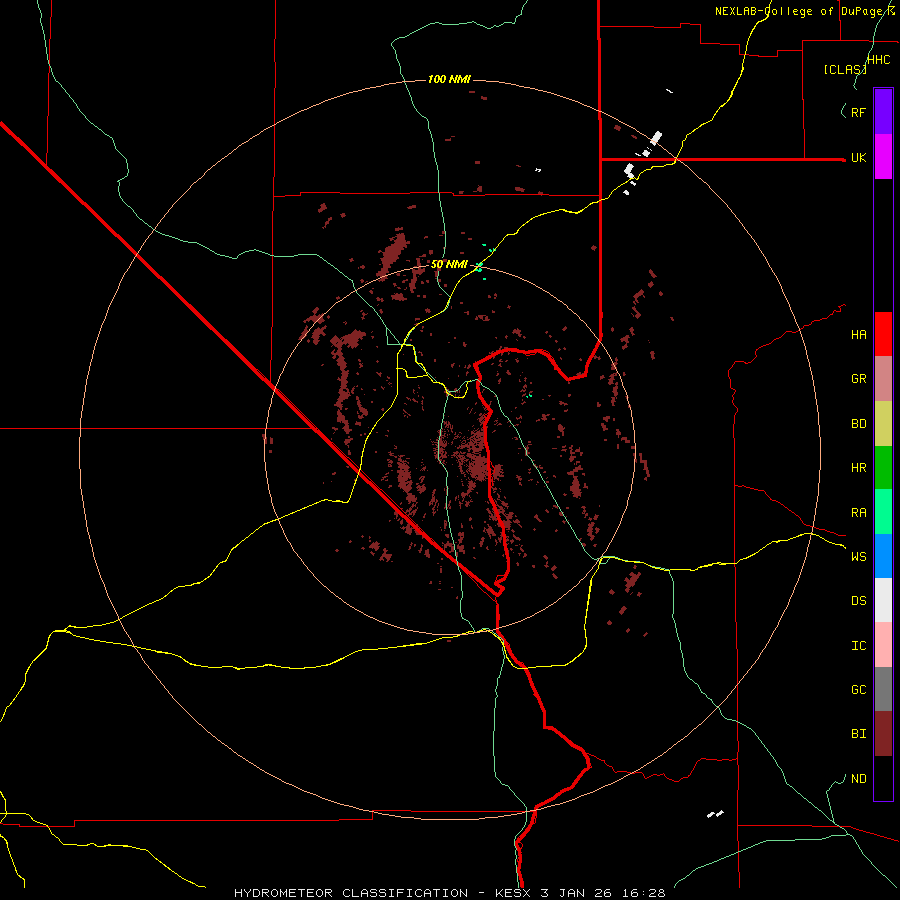This screenshot has width=900, height=900.
Task: Click the light green RA swatch
Action: tap(883, 512)
